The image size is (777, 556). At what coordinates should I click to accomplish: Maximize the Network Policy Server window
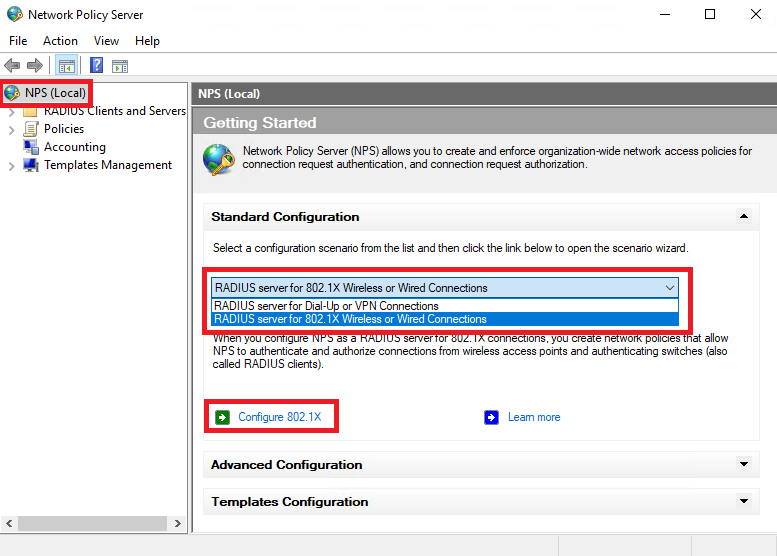point(710,14)
